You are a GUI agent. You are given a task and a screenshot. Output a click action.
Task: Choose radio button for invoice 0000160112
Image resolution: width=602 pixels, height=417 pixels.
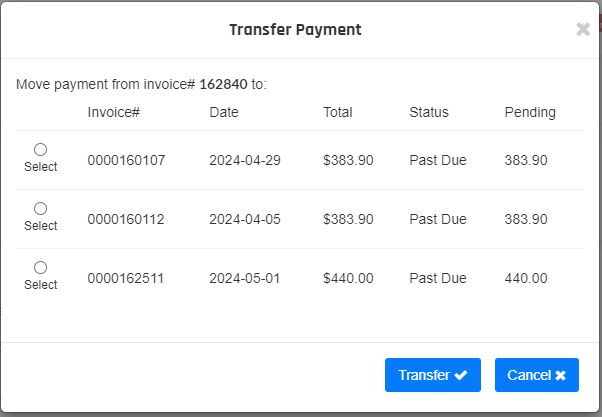pos(40,208)
